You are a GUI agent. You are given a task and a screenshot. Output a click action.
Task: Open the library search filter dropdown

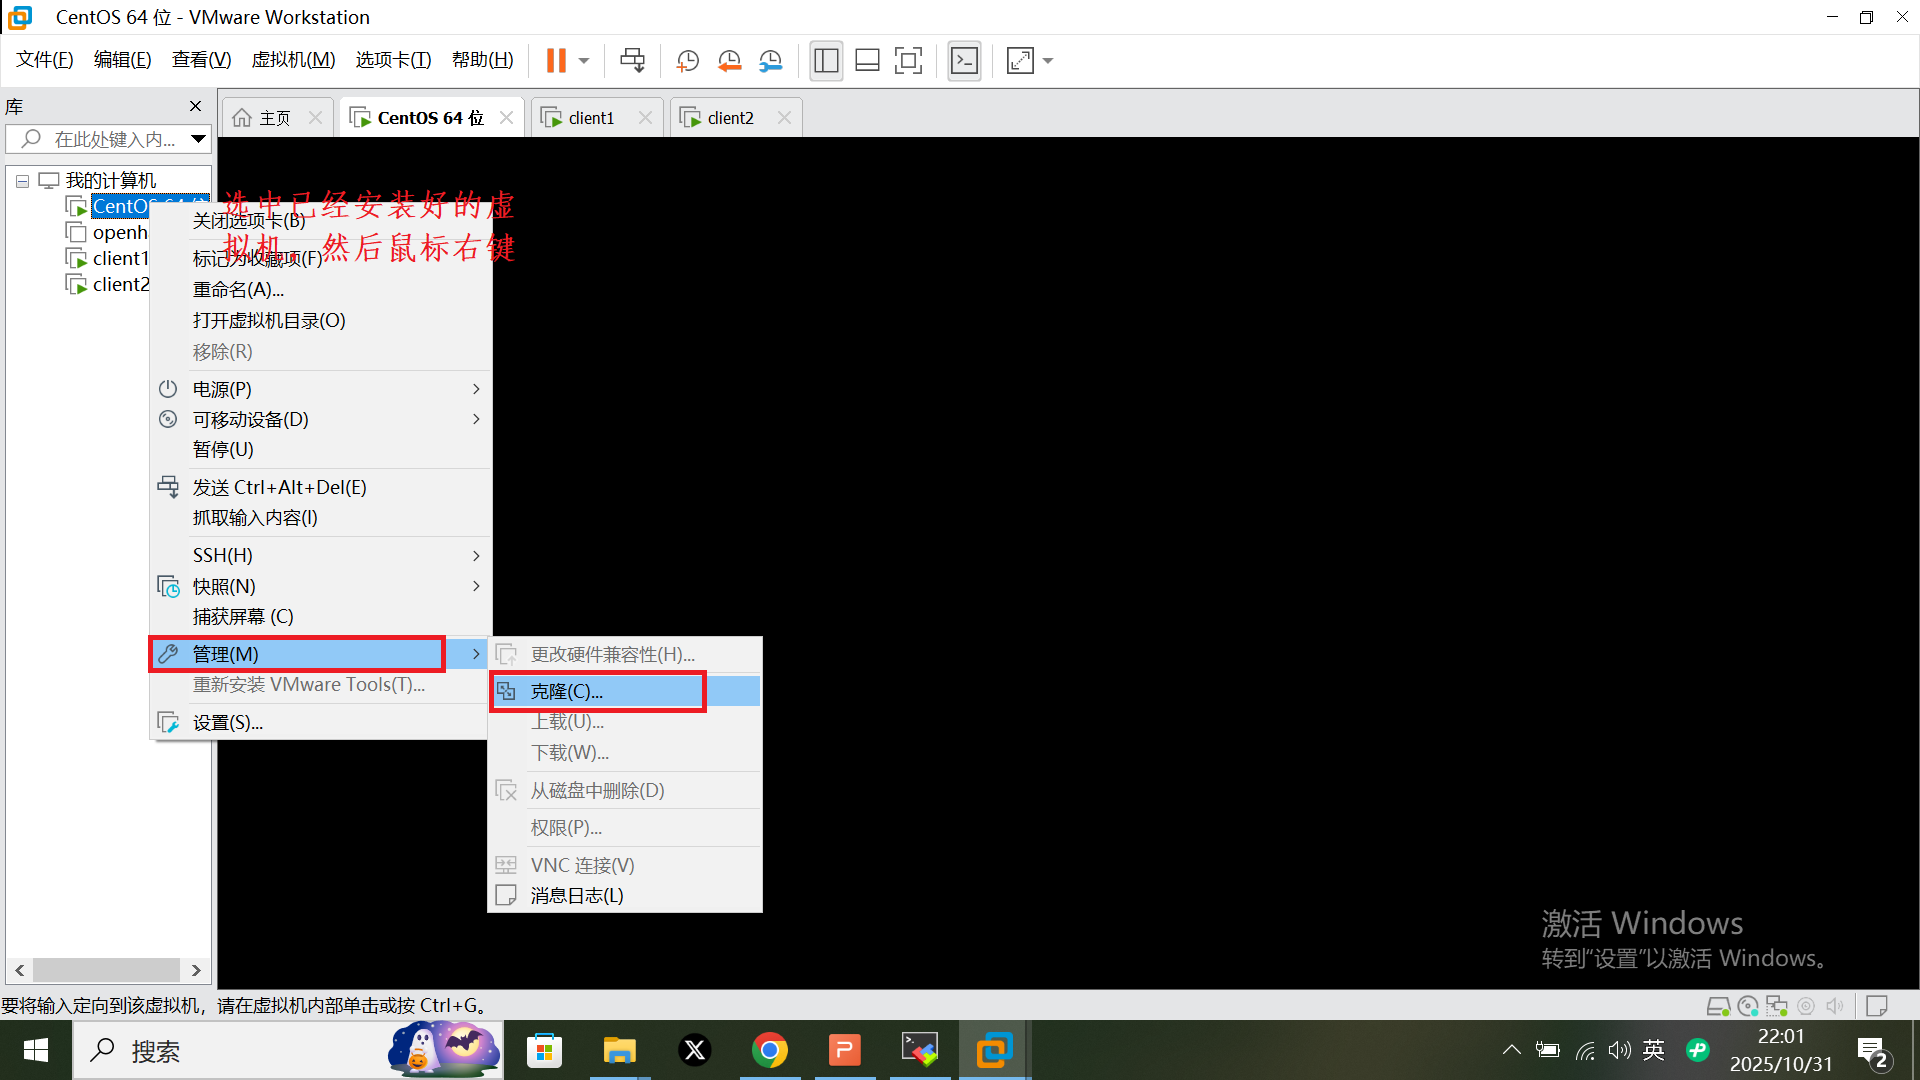pos(198,139)
